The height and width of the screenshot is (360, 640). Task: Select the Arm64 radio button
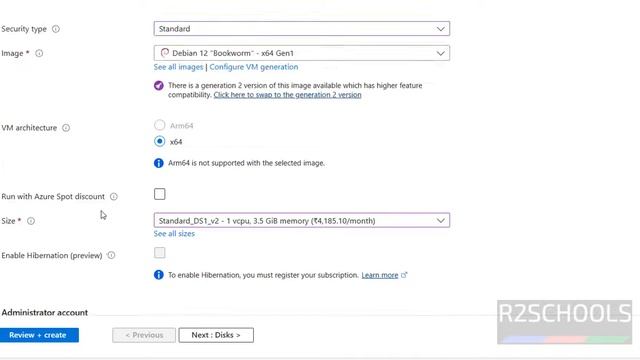160,125
